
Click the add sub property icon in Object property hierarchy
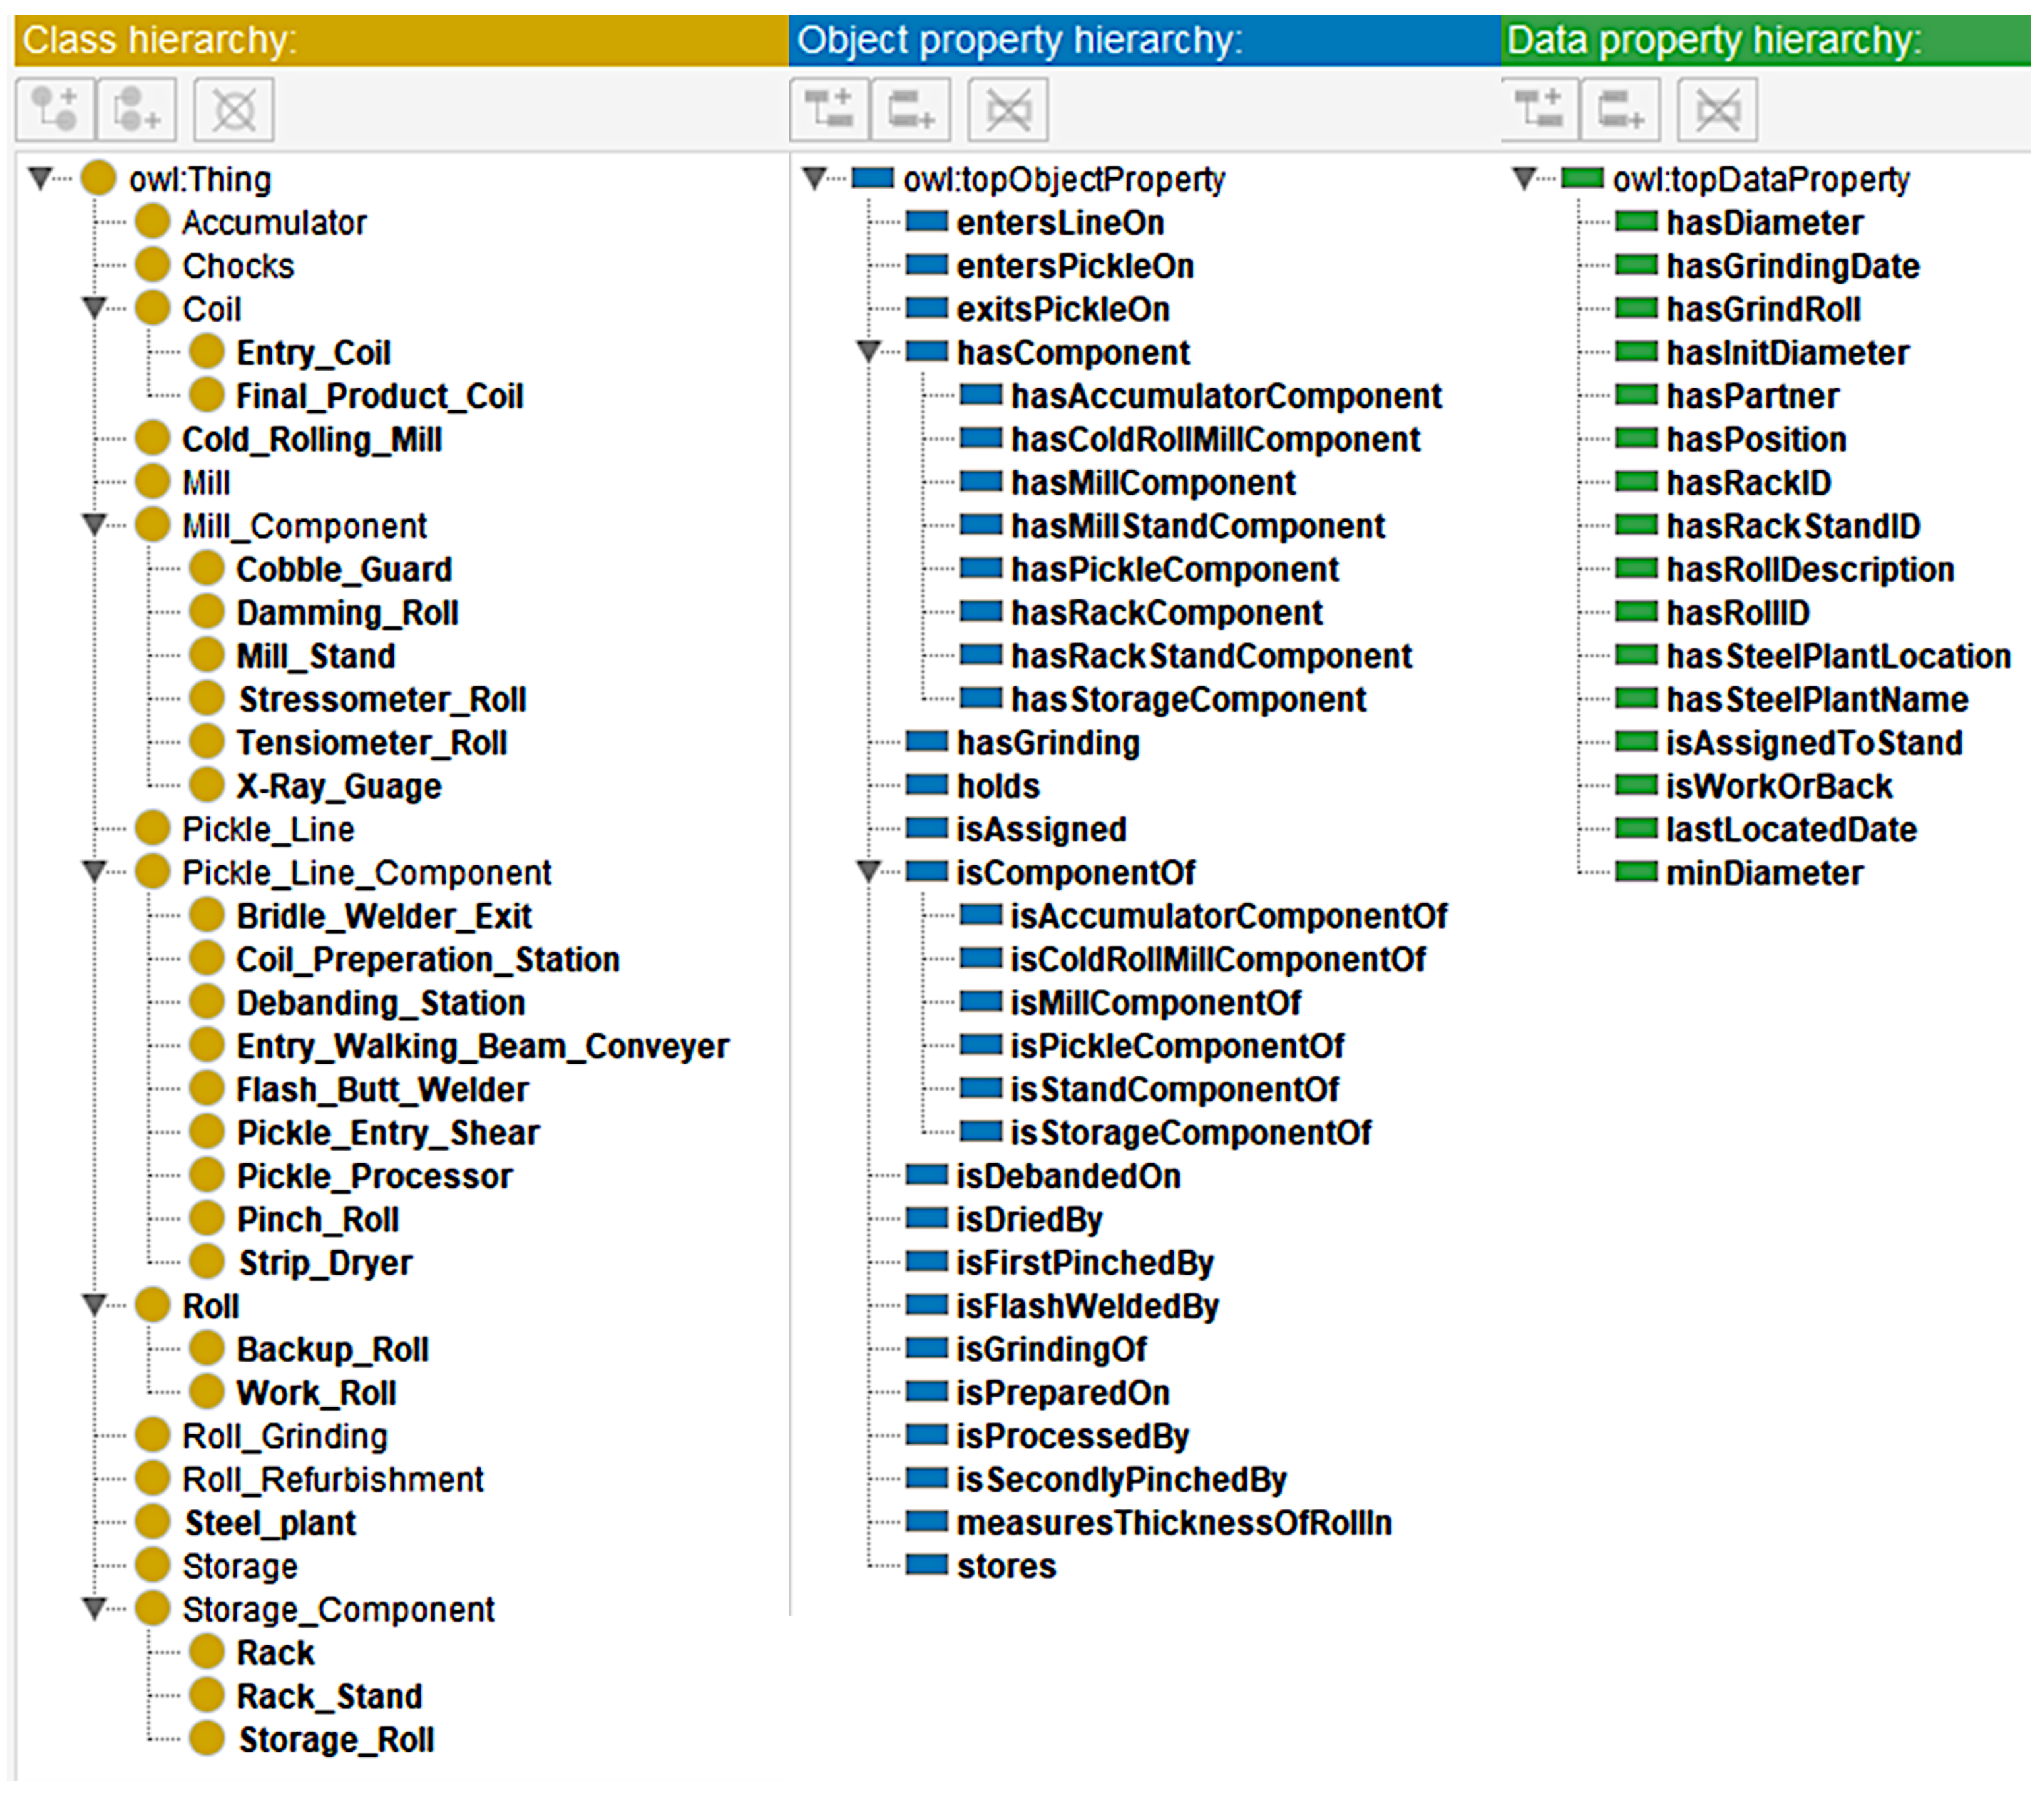pos(829,109)
